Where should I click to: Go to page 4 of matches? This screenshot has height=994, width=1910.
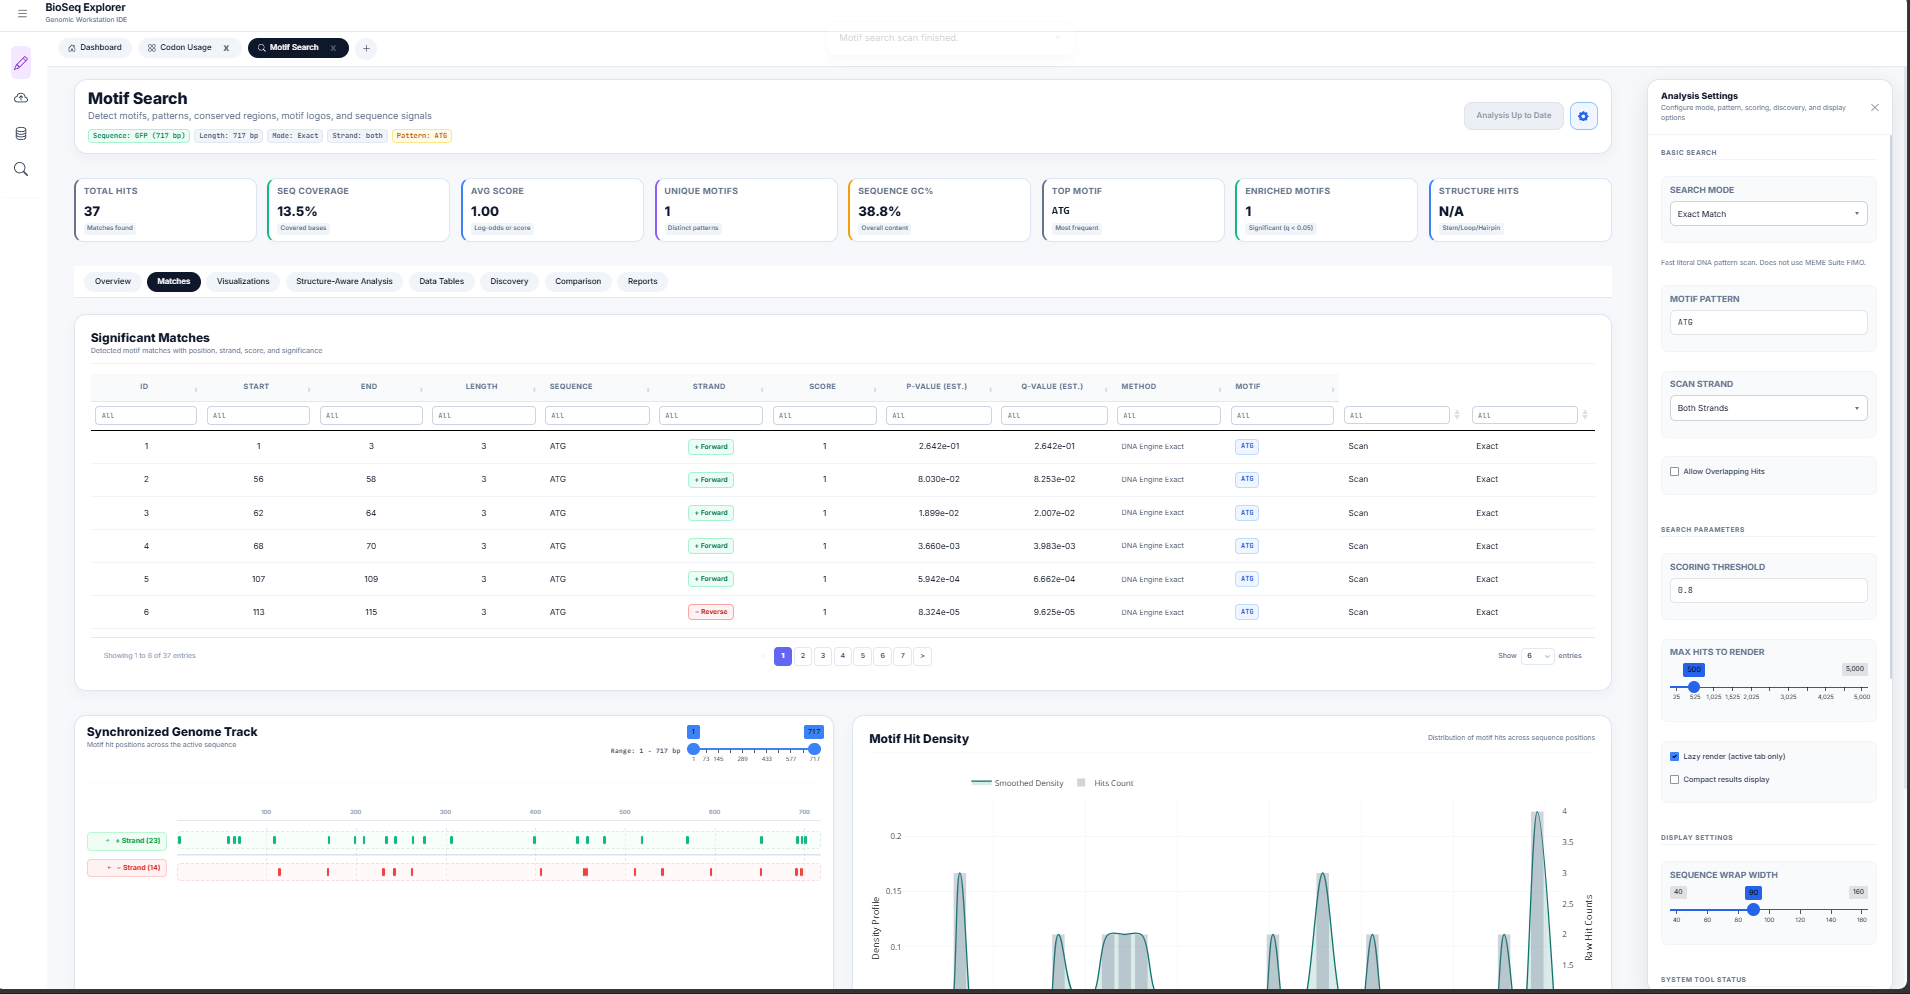[x=843, y=656]
